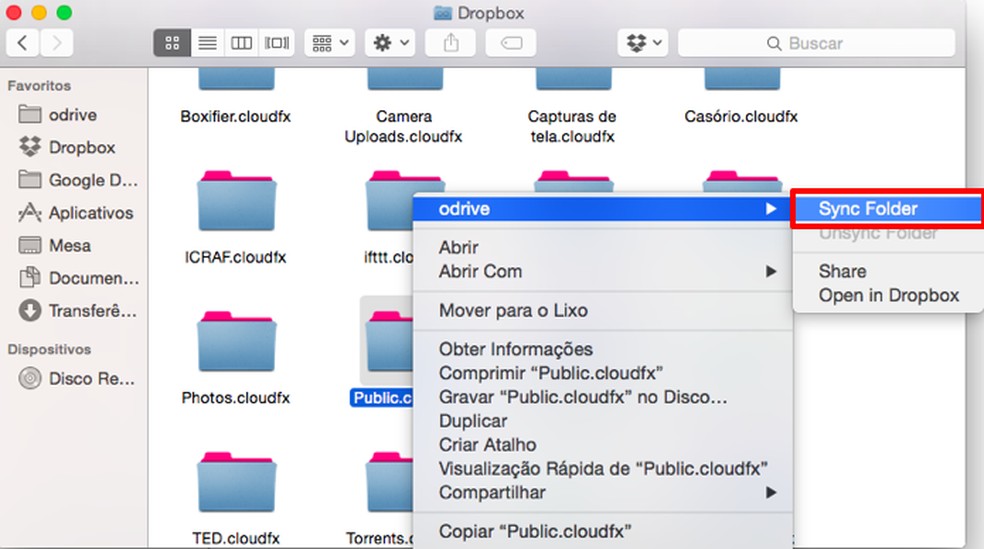Select the Camera Uploads.cloudfx folder
Screen dimensions: 984x549
click(x=405, y=80)
